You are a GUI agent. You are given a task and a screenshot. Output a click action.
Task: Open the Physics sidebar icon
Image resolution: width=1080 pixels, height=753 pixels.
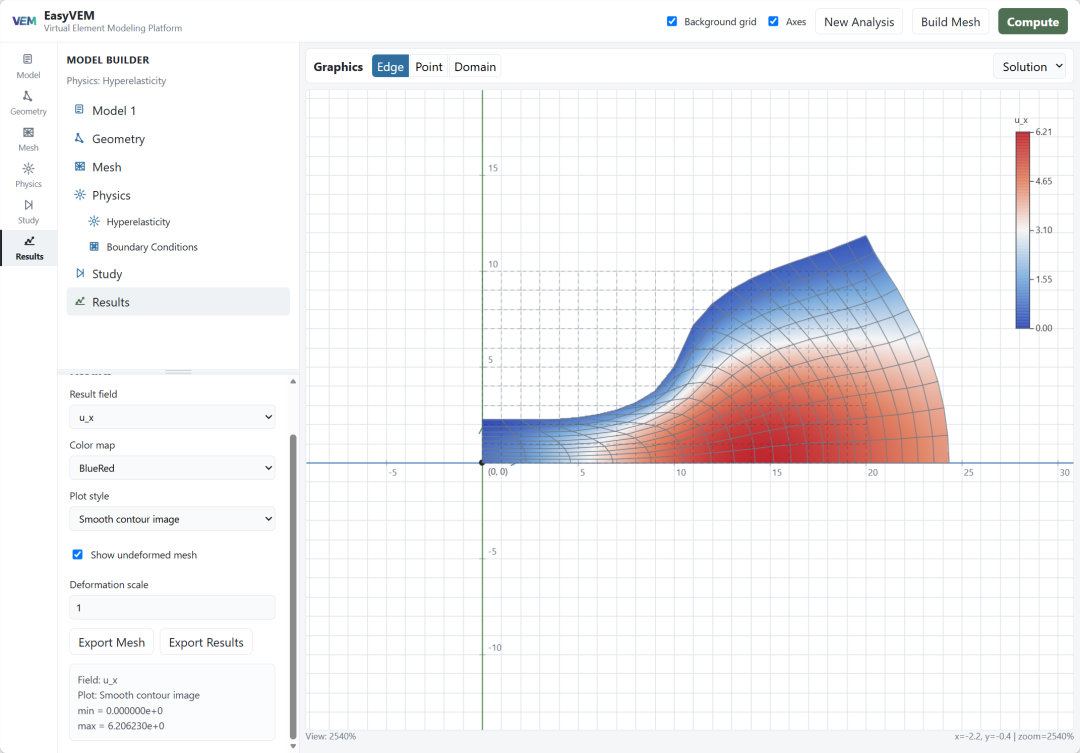[x=28, y=175]
